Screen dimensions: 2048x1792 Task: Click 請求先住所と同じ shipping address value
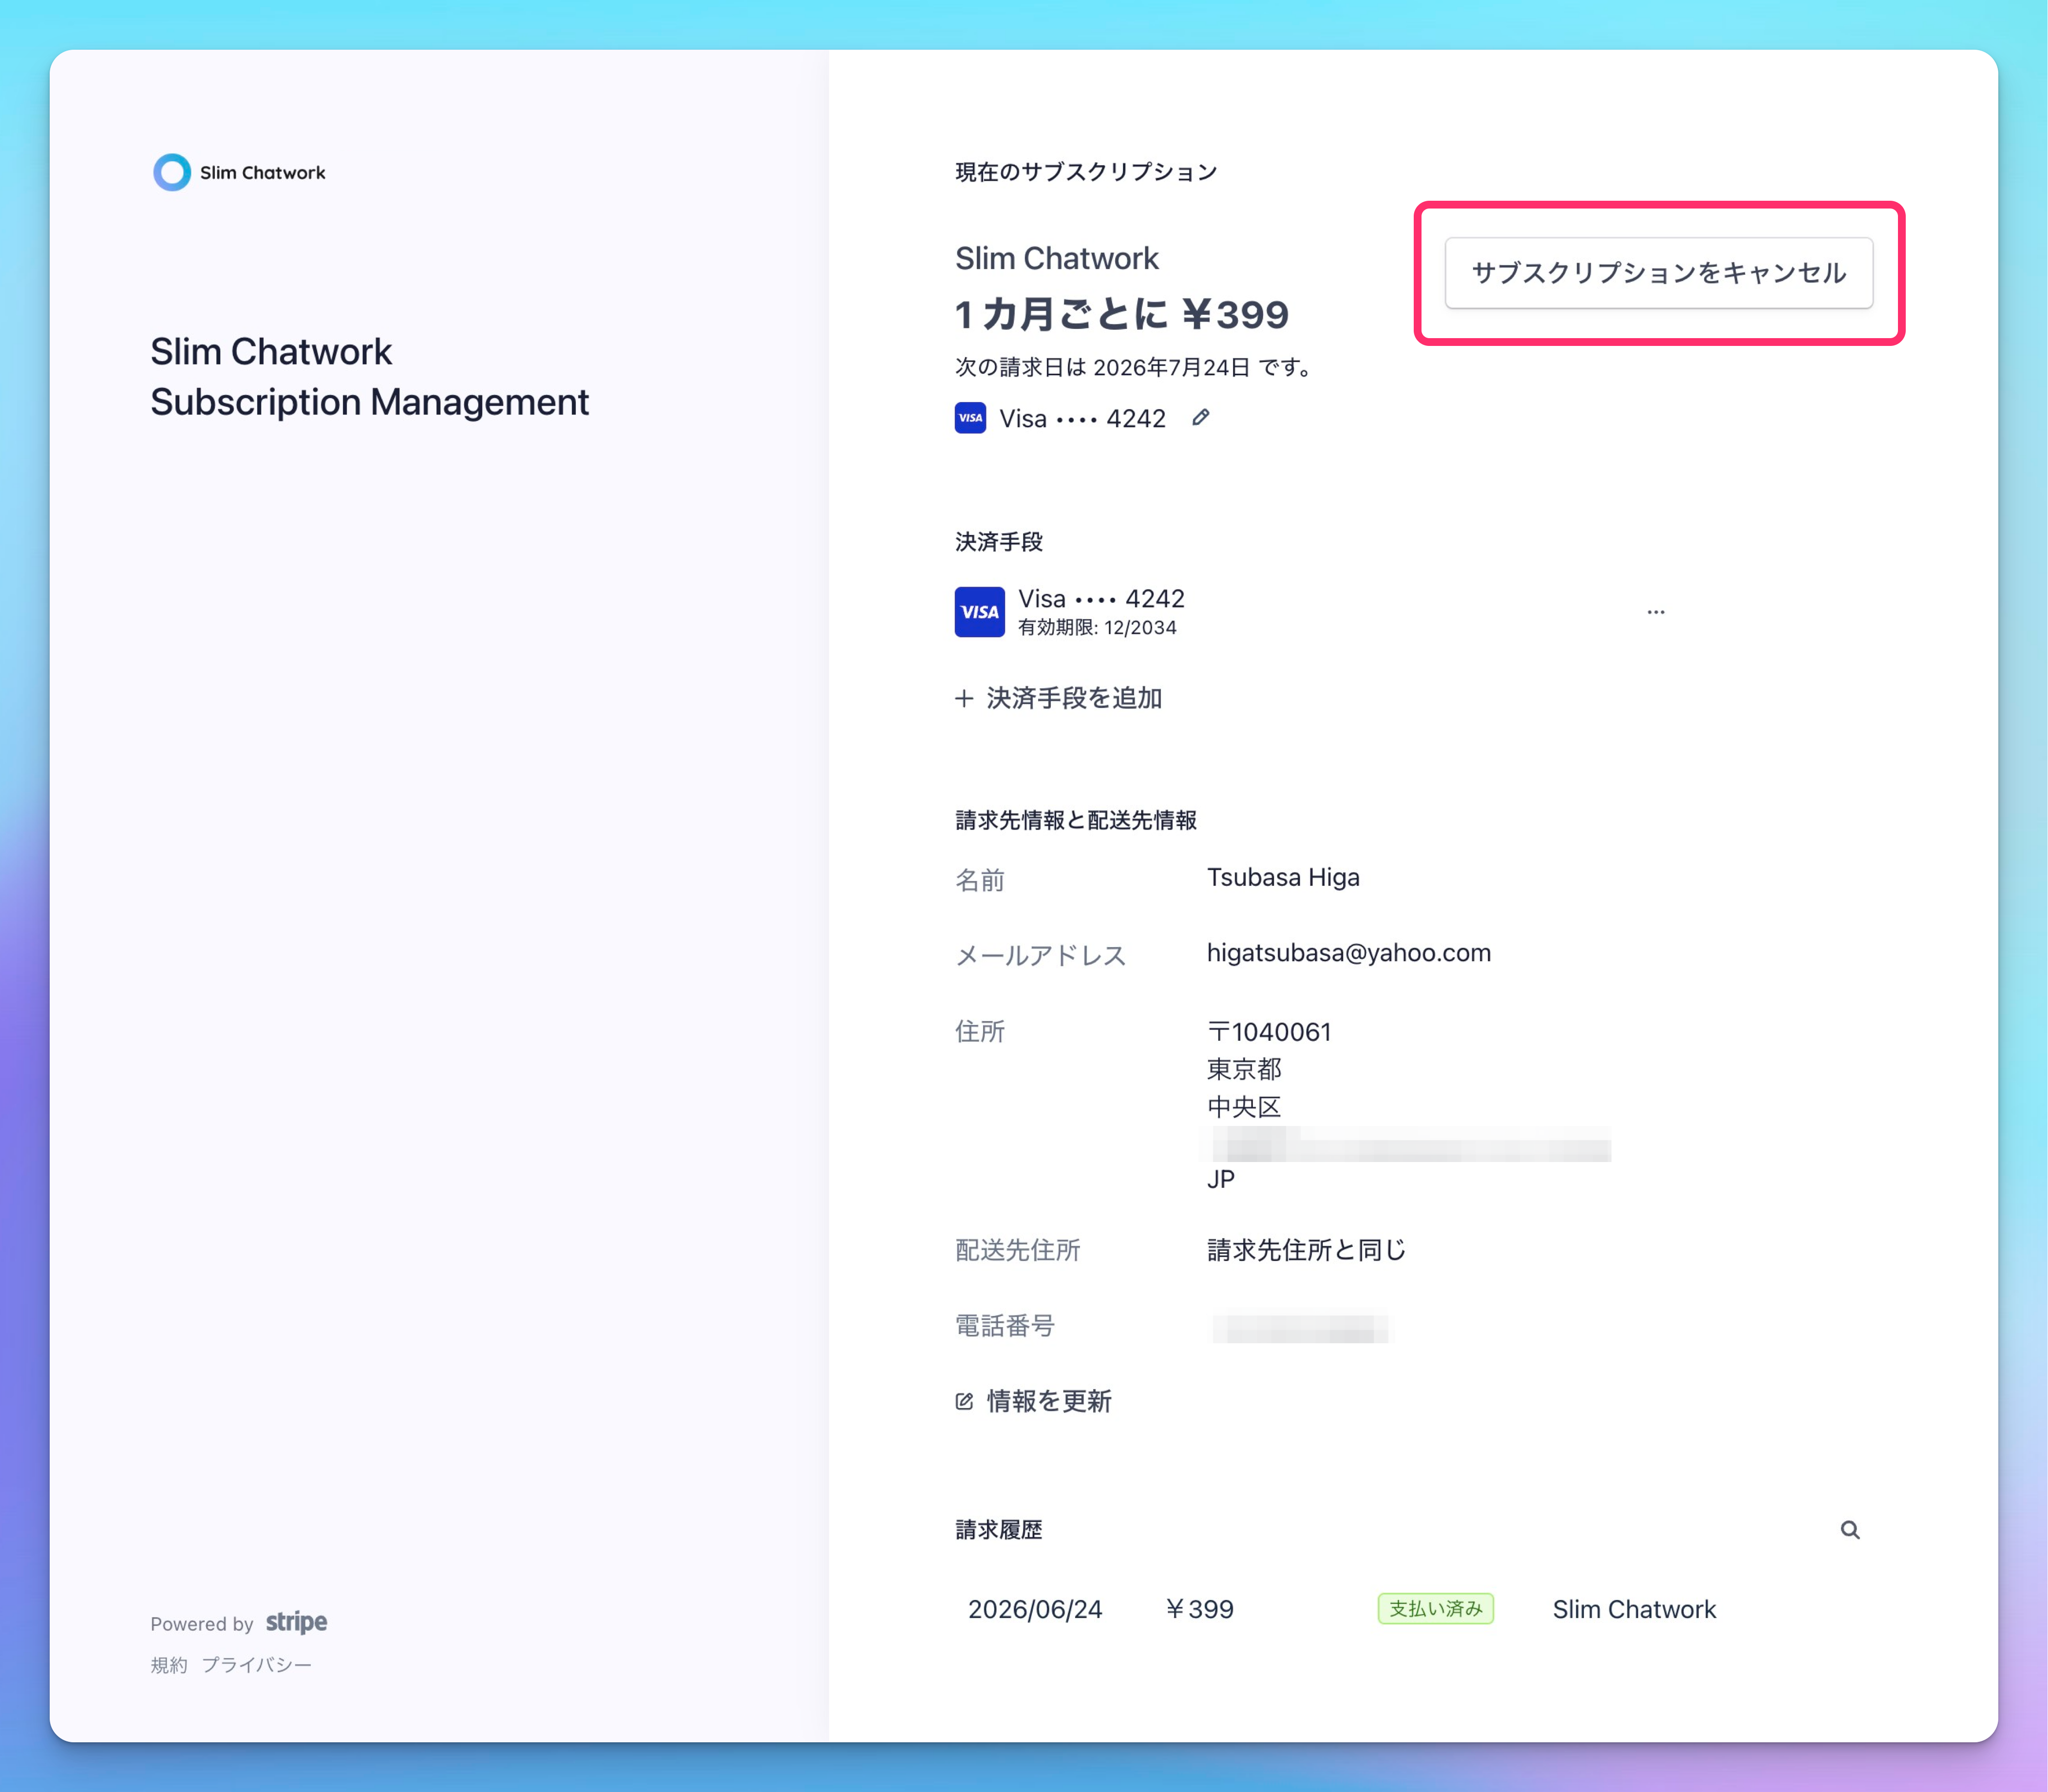(x=1306, y=1250)
